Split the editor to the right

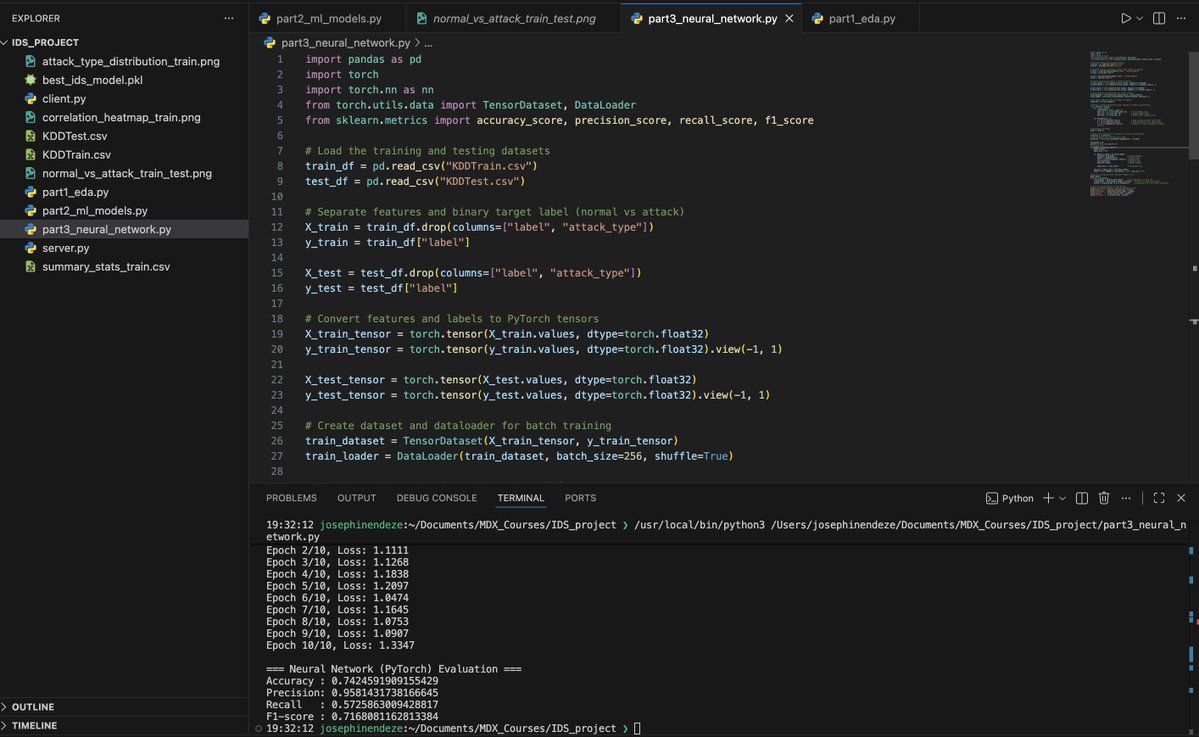[x=1159, y=18]
